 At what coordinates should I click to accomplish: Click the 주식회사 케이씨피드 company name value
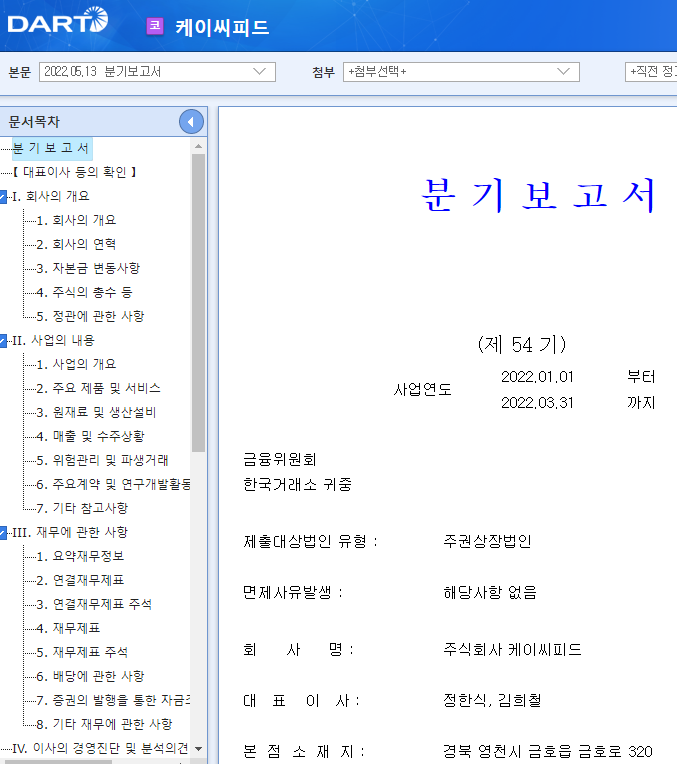[512, 649]
